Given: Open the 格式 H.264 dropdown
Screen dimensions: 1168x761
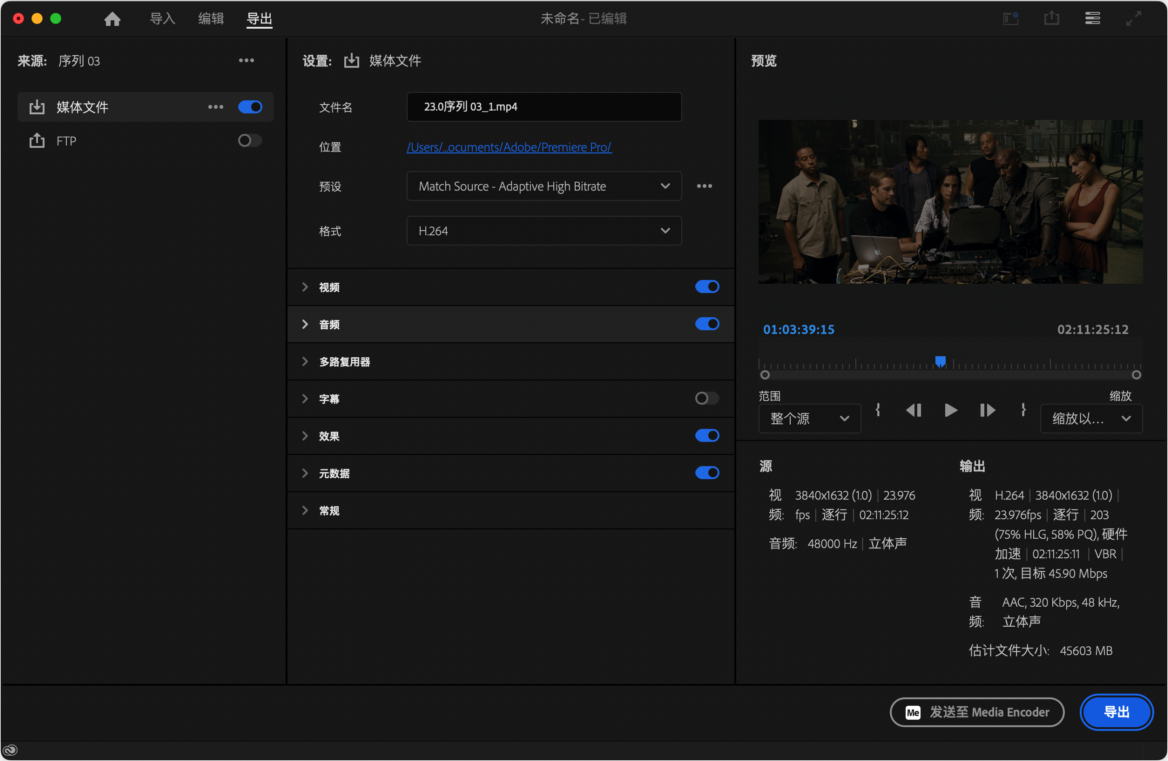Looking at the screenshot, I should click(544, 231).
